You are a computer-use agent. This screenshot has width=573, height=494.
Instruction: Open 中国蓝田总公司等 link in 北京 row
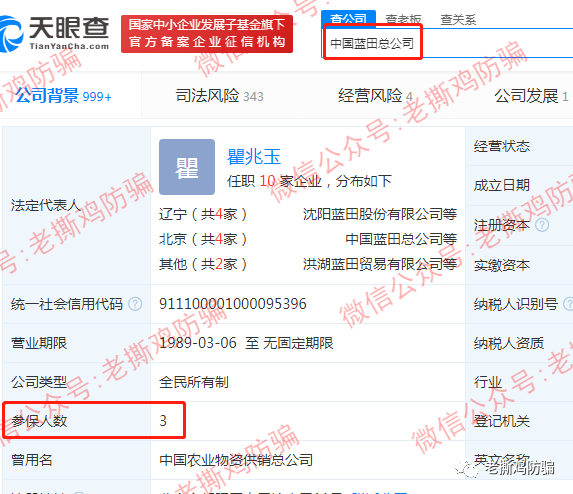point(401,239)
